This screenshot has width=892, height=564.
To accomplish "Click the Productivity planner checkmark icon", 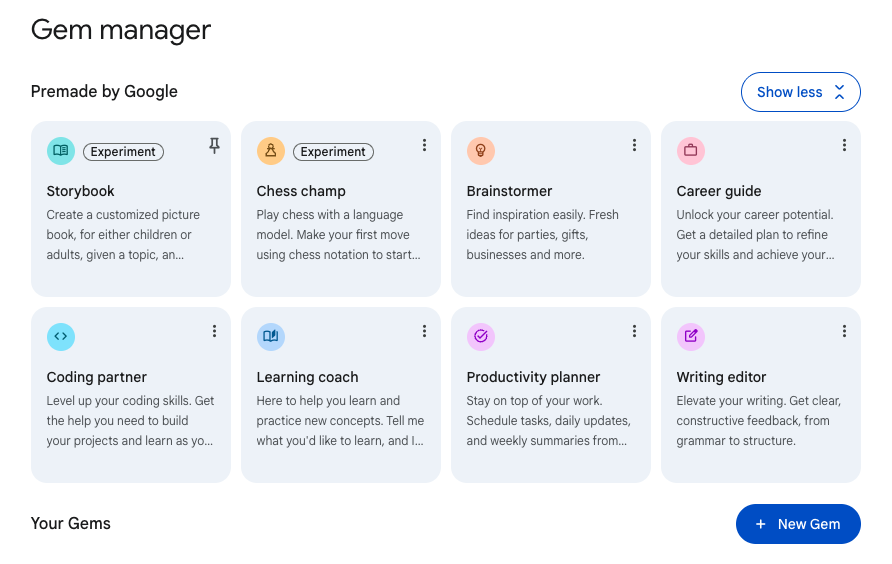I will pos(481,337).
